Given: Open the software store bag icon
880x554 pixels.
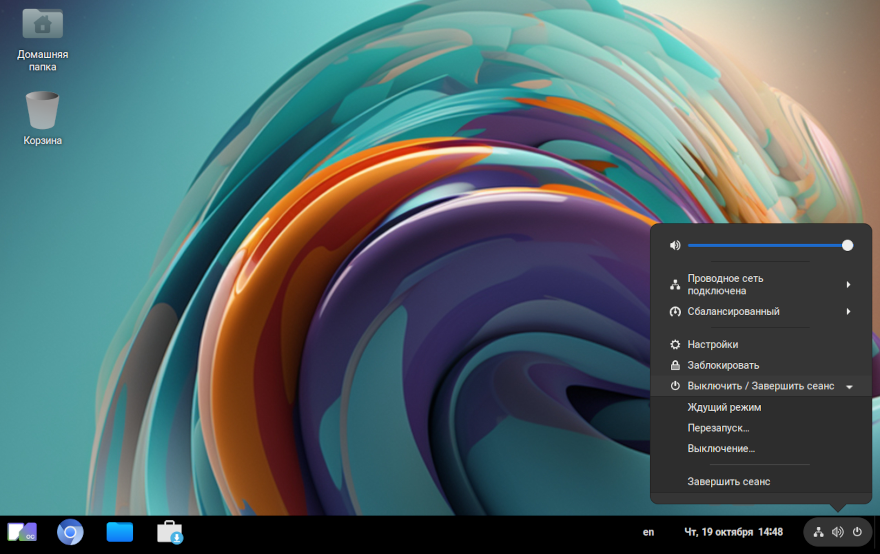Looking at the screenshot, I should 170,532.
